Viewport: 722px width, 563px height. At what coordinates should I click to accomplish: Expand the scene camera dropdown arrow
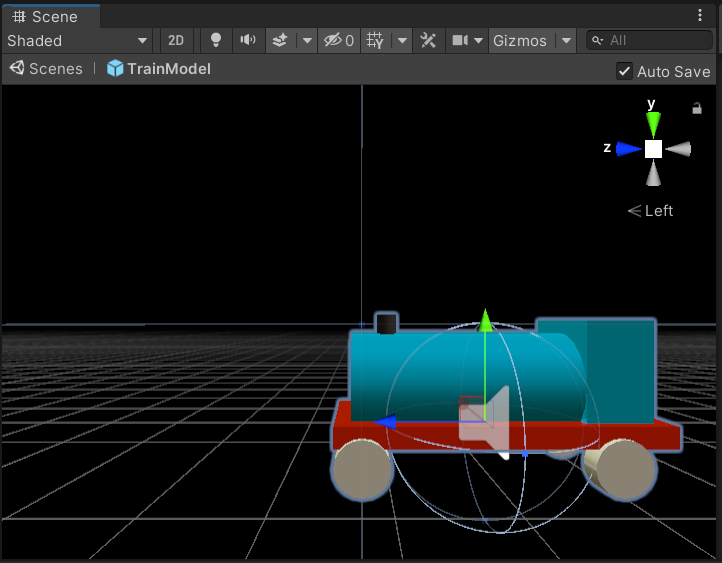(478, 41)
